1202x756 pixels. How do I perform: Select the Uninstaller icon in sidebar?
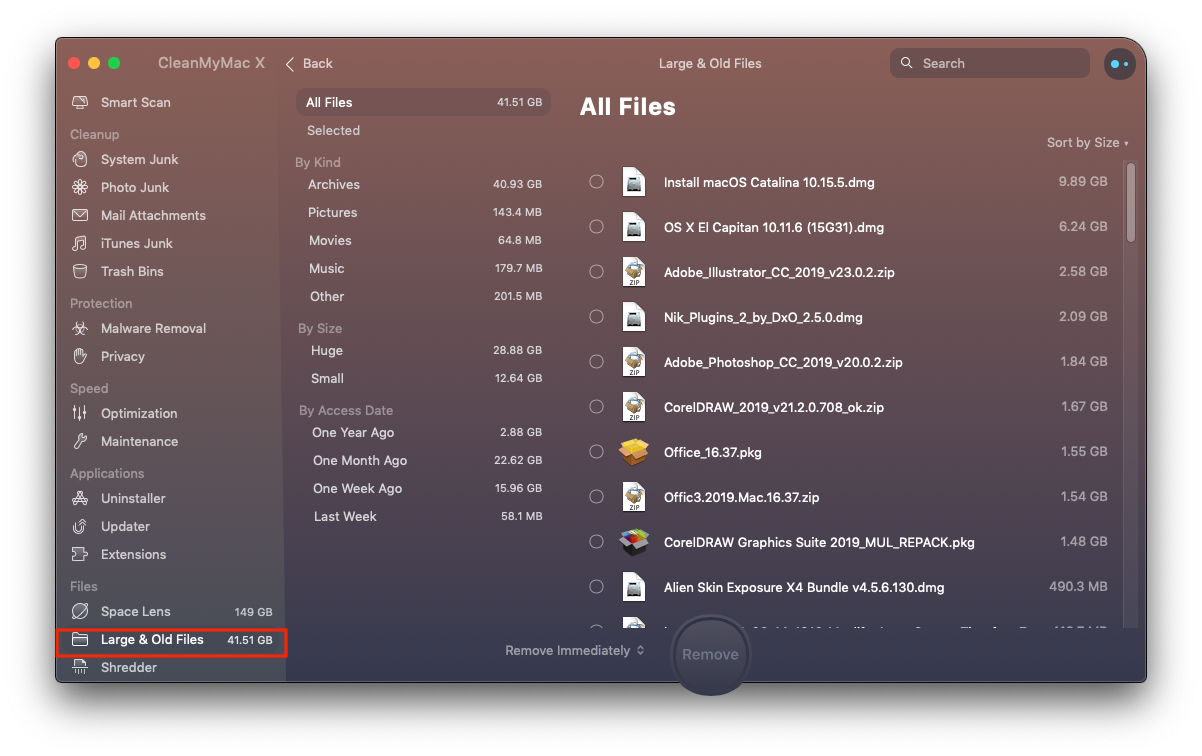coord(80,499)
